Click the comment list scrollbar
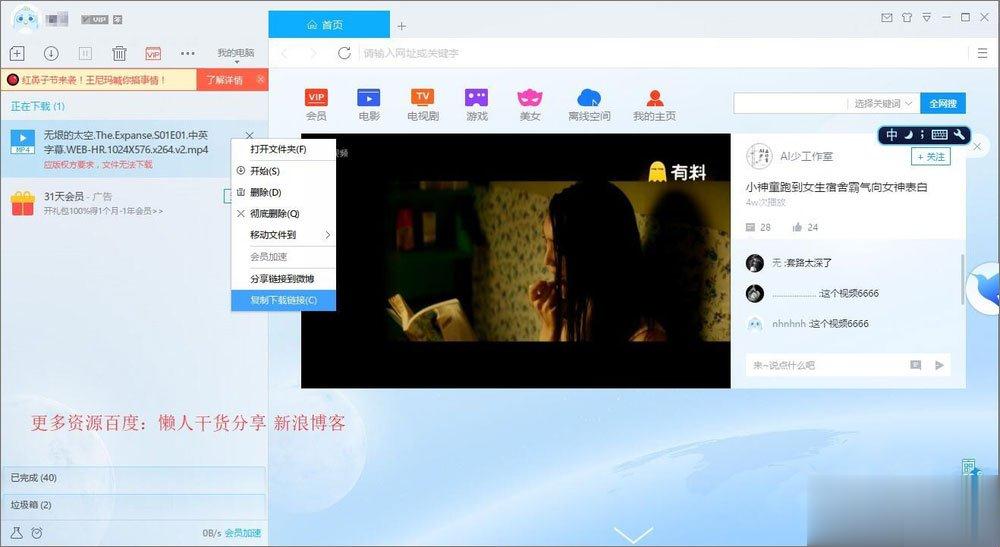 click(962, 279)
